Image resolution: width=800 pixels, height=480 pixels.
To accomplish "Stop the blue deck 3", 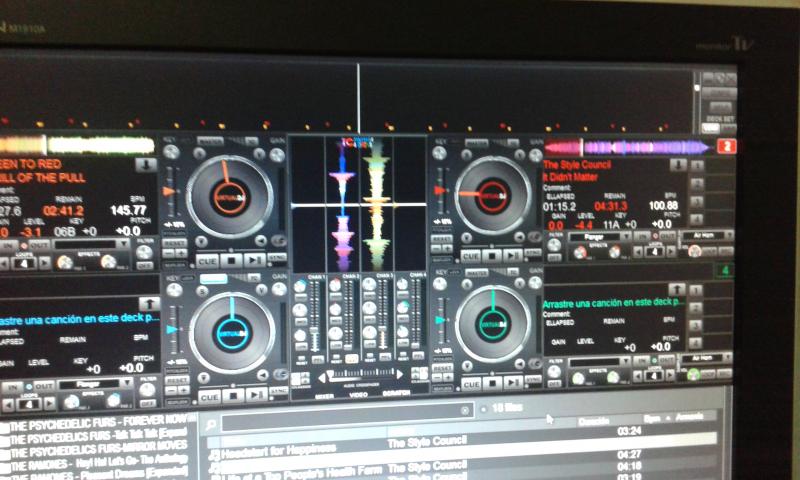I will [233, 395].
